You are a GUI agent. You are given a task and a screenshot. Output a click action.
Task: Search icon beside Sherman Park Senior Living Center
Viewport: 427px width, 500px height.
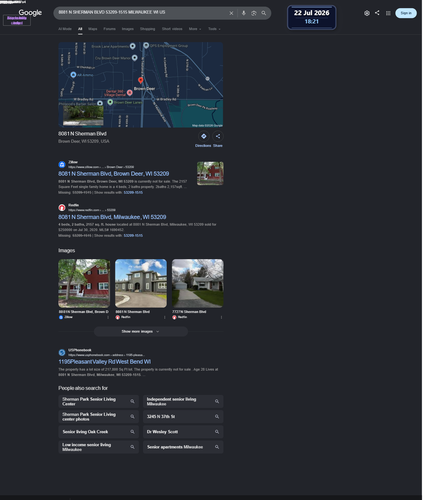pos(132,401)
